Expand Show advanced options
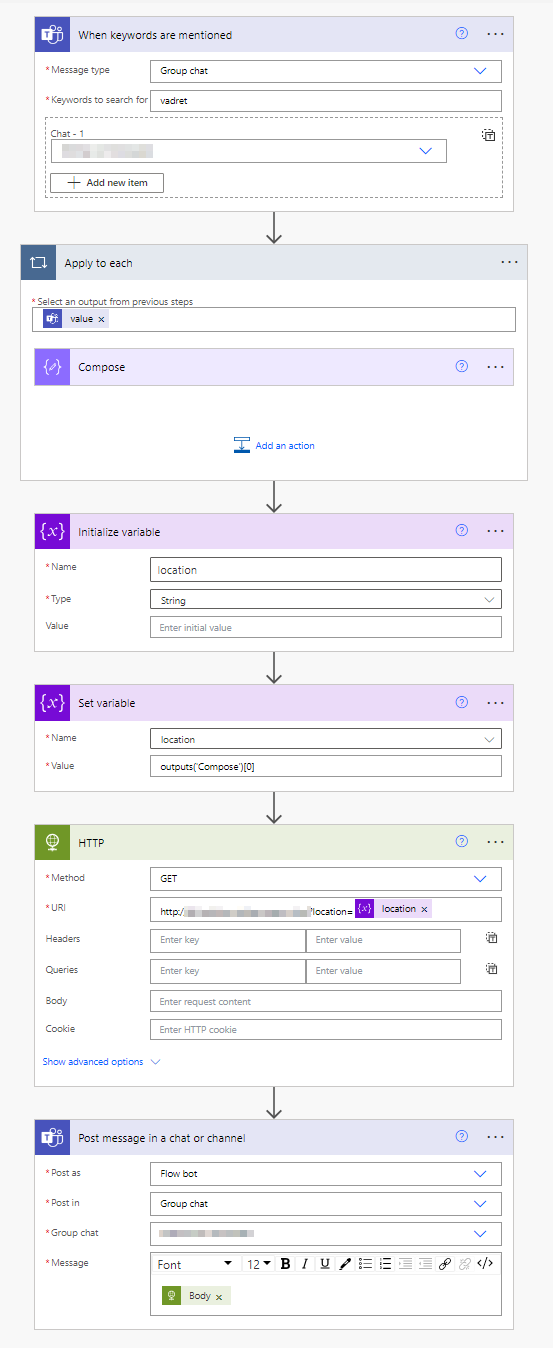 tap(101, 1062)
